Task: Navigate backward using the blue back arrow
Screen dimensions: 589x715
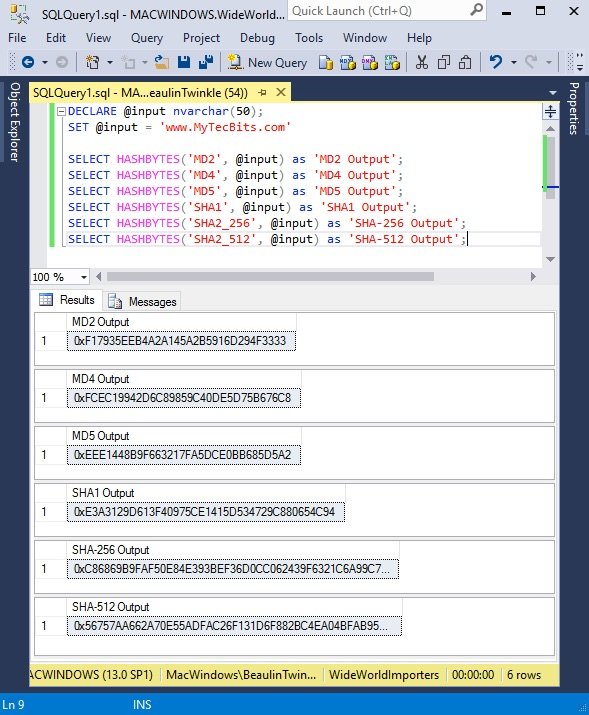Action: coord(28,62)
